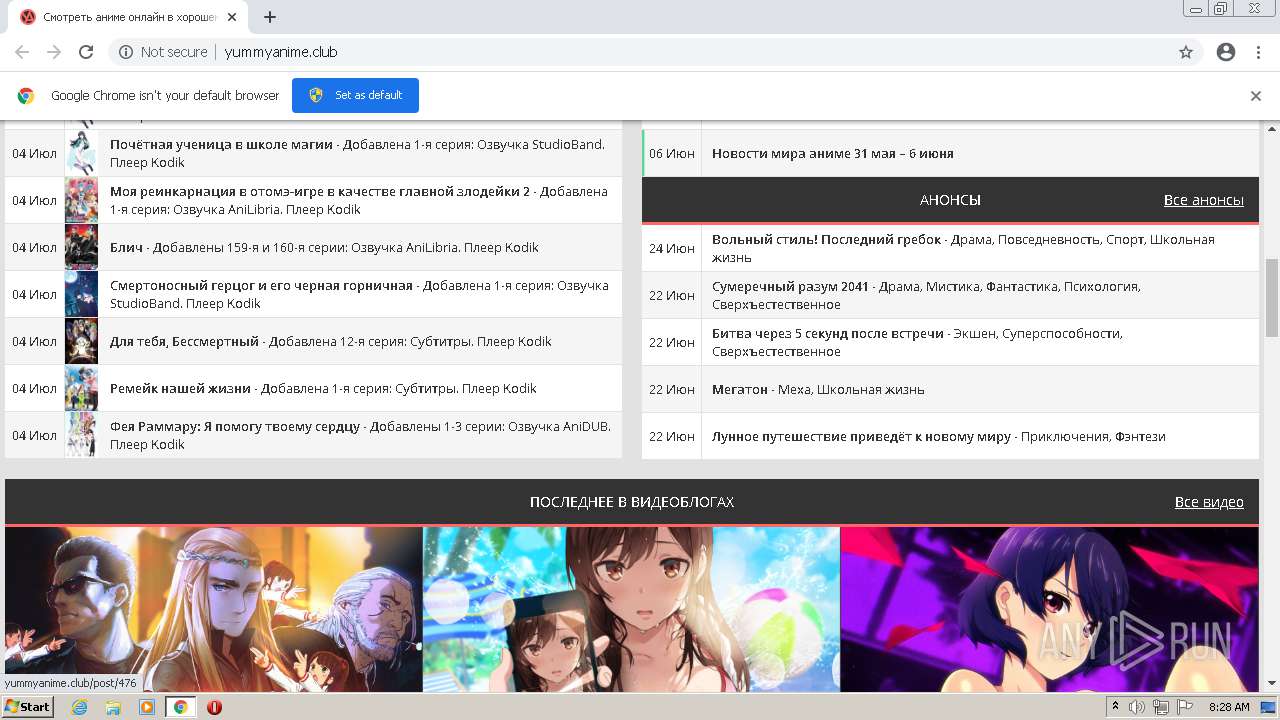
Task: Click the scrollbar up arrow
Action: tap(1272, 128)
